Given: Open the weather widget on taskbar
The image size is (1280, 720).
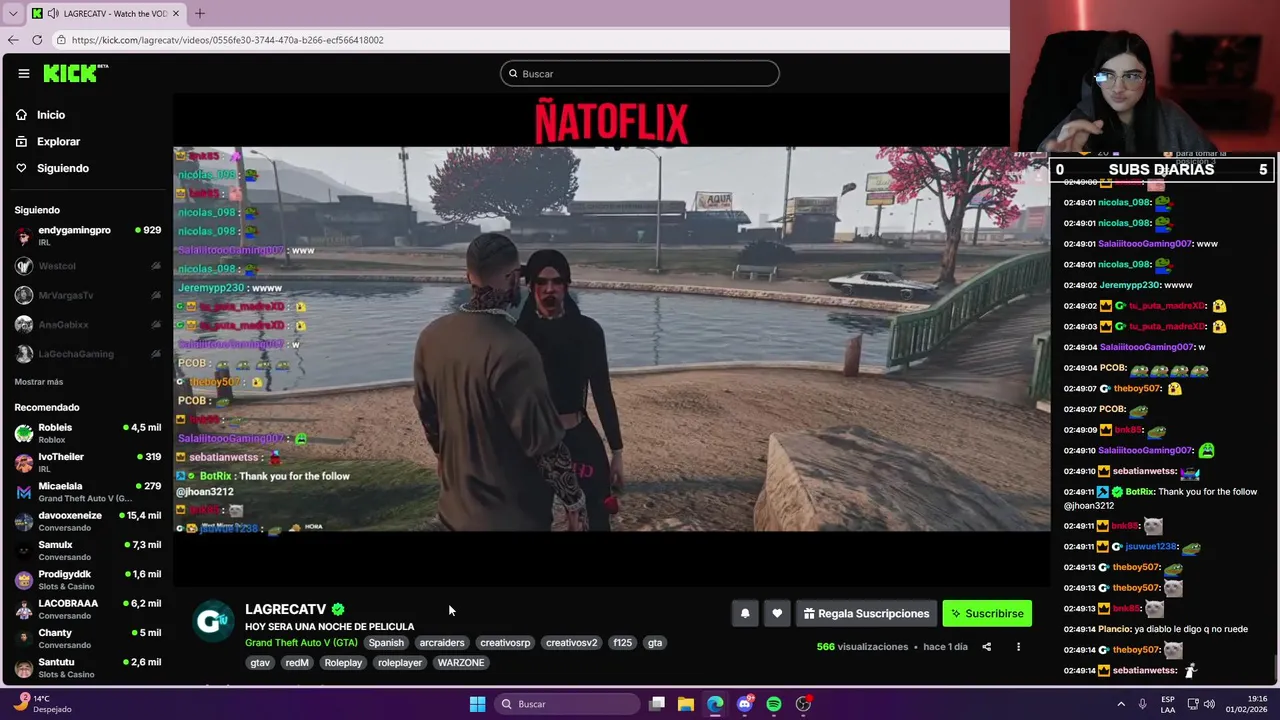Looking at the screenshot, I should [42, 704].
